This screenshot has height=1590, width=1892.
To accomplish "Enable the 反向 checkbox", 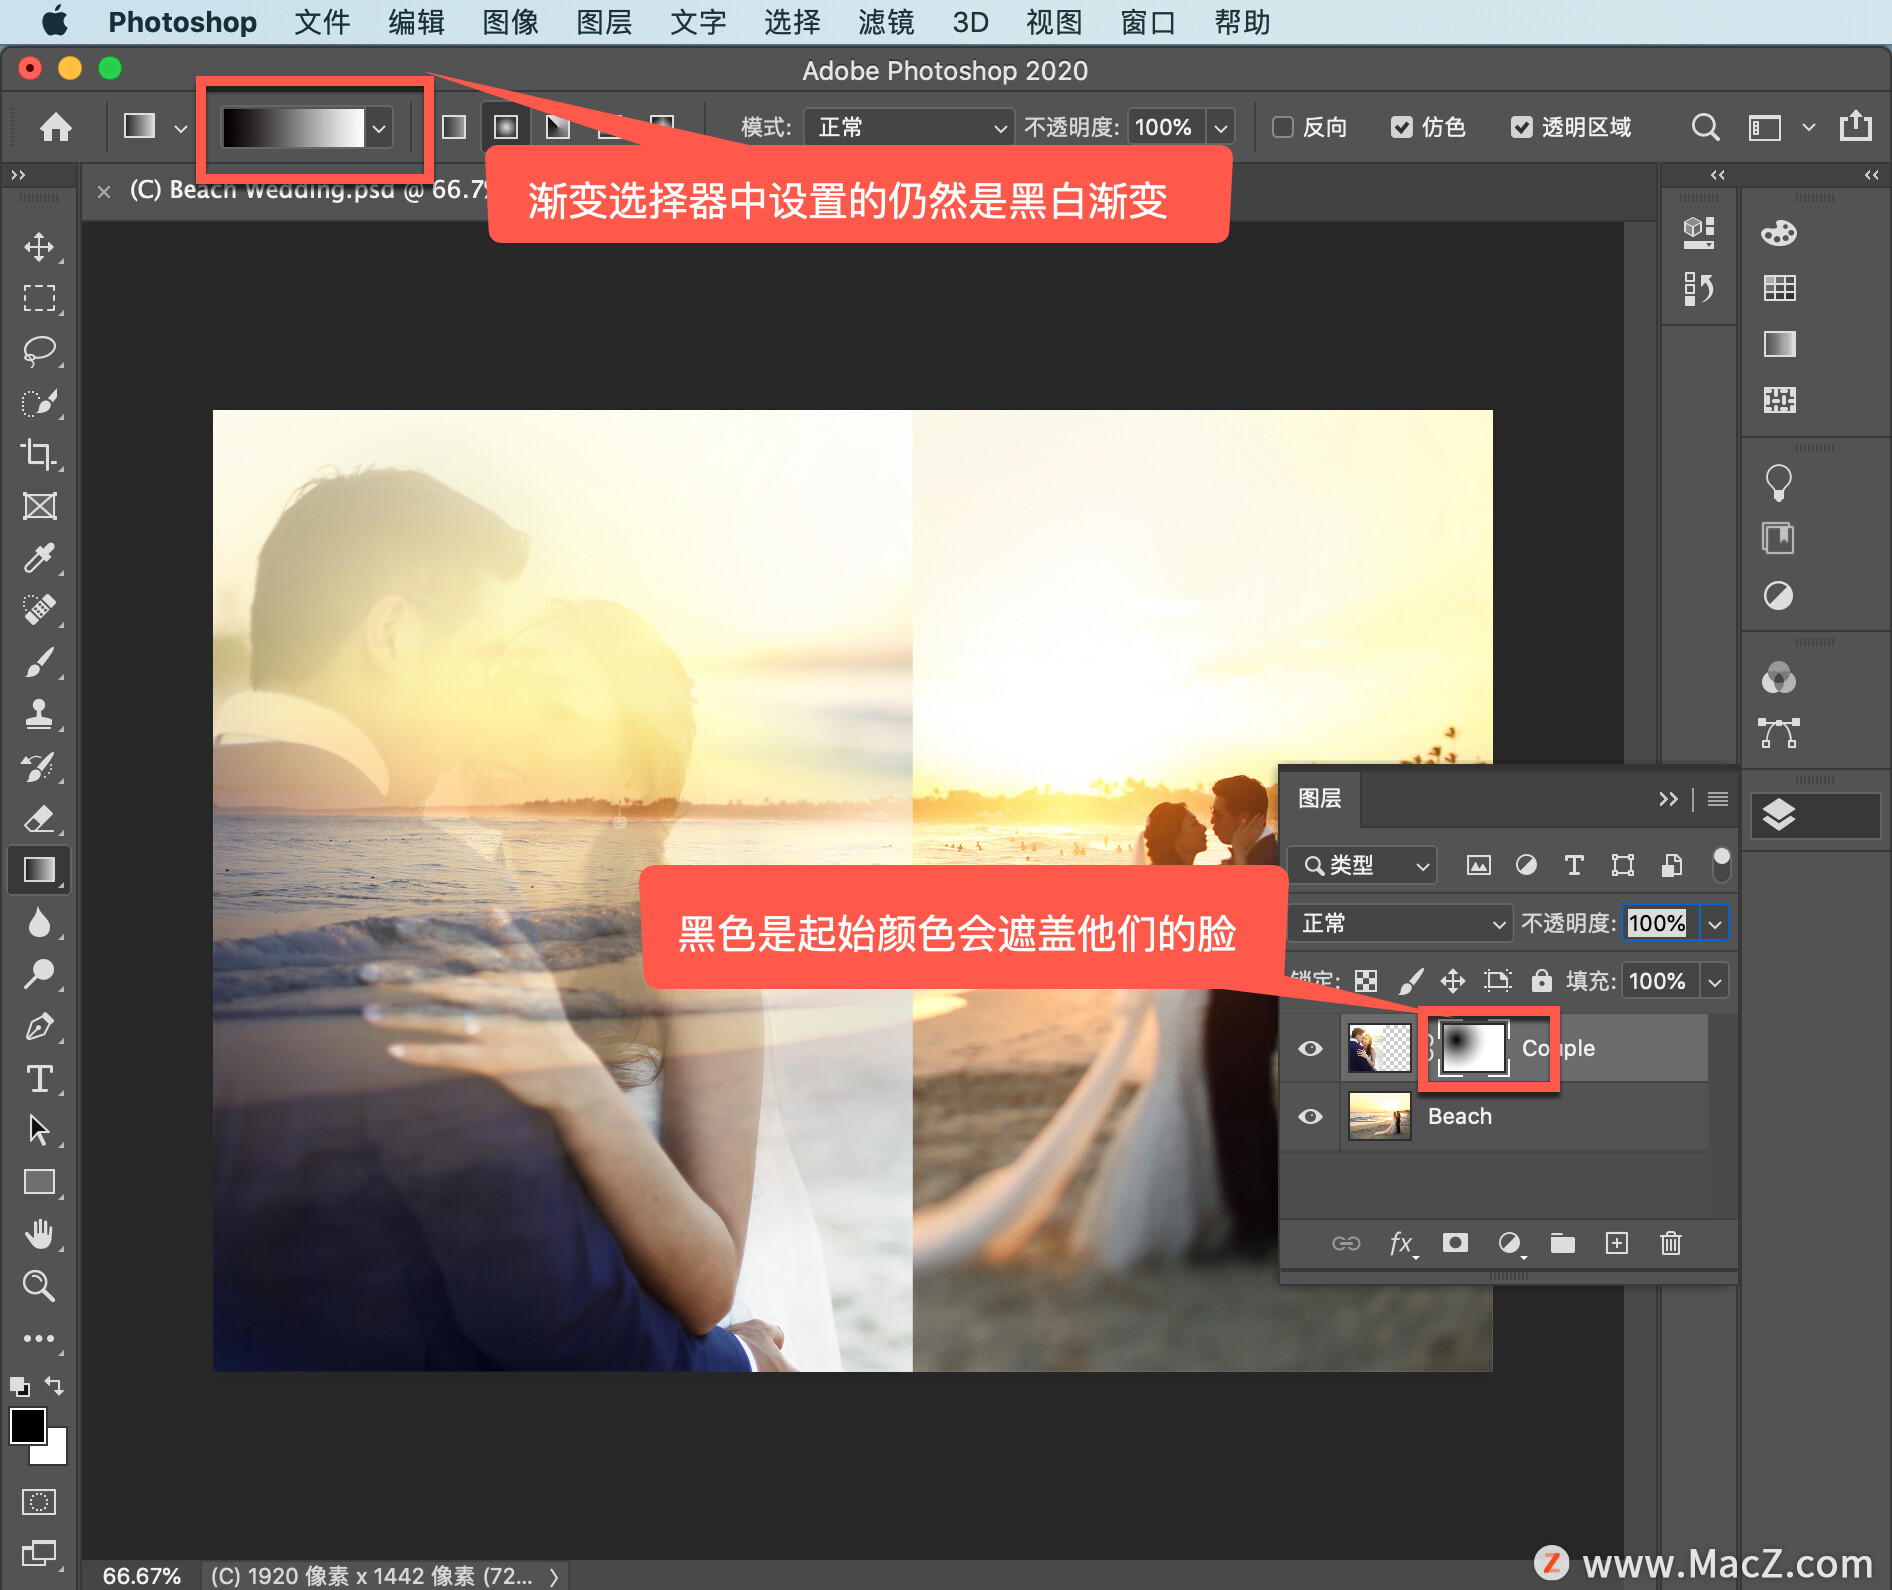I will tap(1283, 127).
